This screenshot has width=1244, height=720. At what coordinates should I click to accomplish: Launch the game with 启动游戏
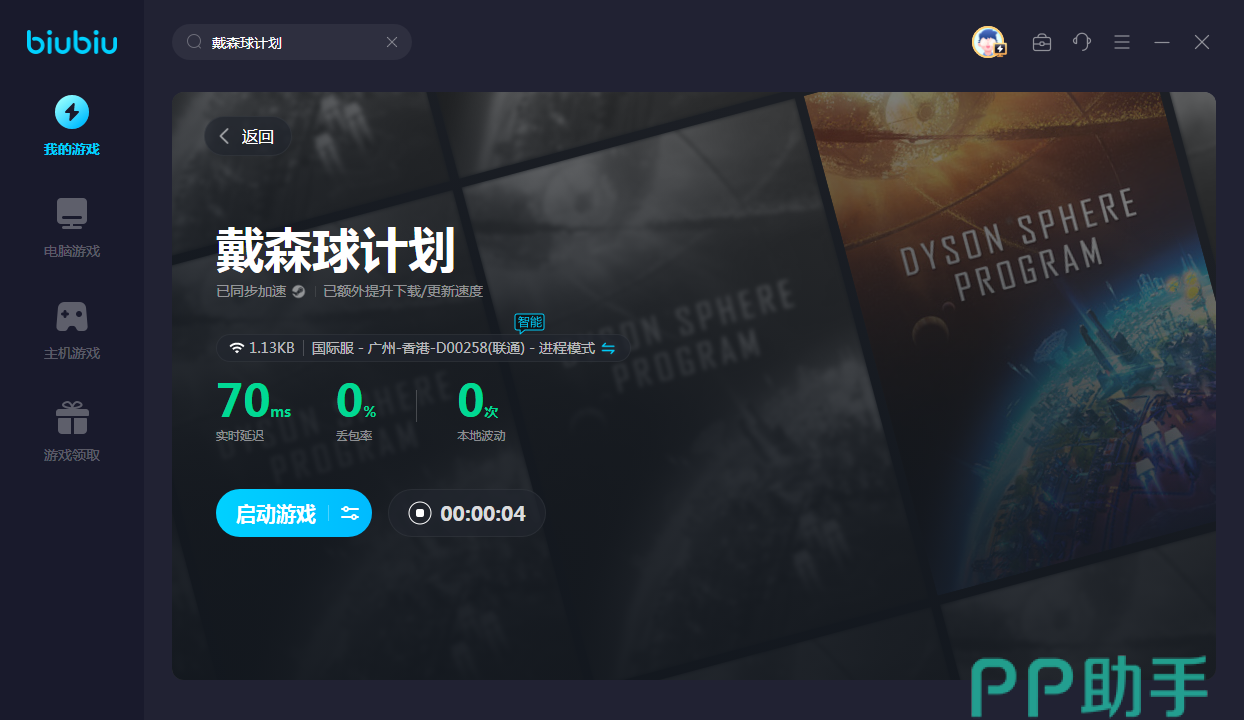tap(275, 514)
